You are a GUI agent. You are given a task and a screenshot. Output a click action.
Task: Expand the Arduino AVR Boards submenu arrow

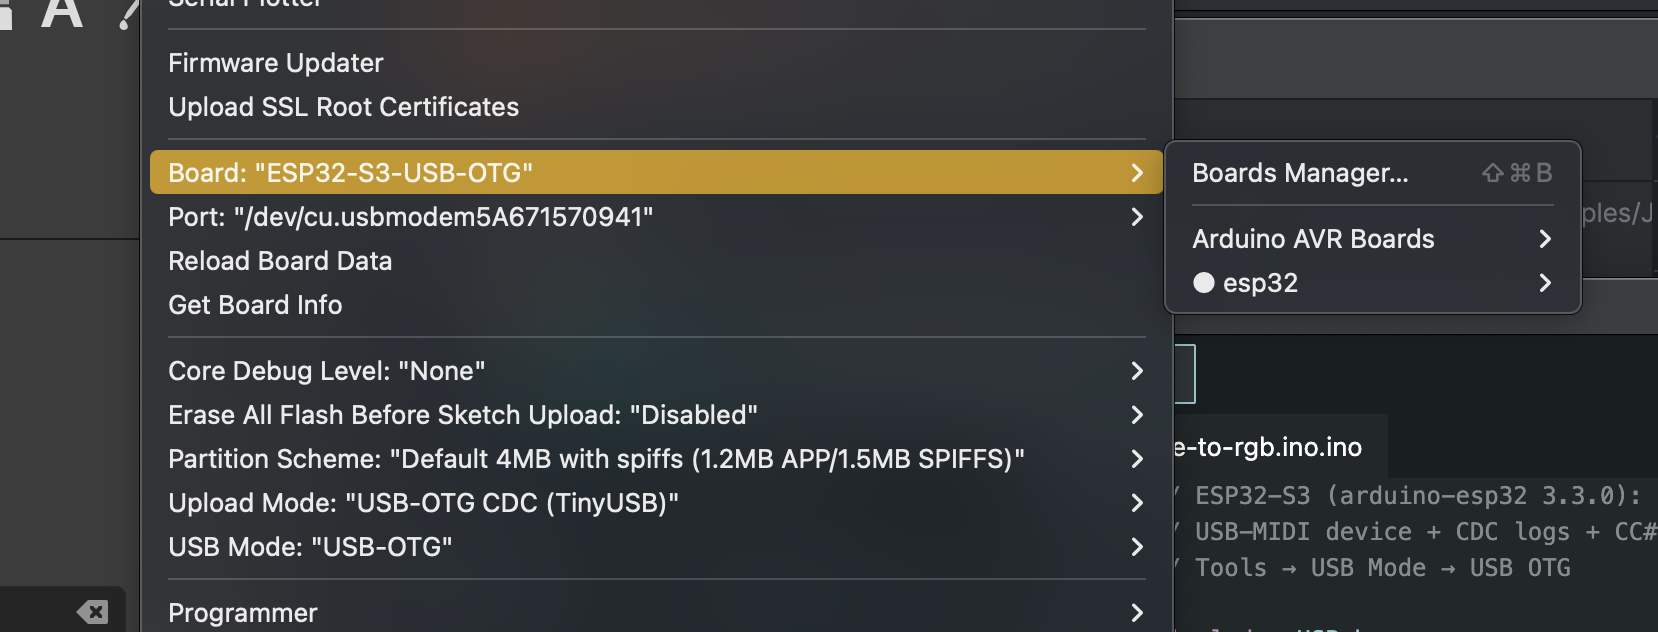point(1545,239)
